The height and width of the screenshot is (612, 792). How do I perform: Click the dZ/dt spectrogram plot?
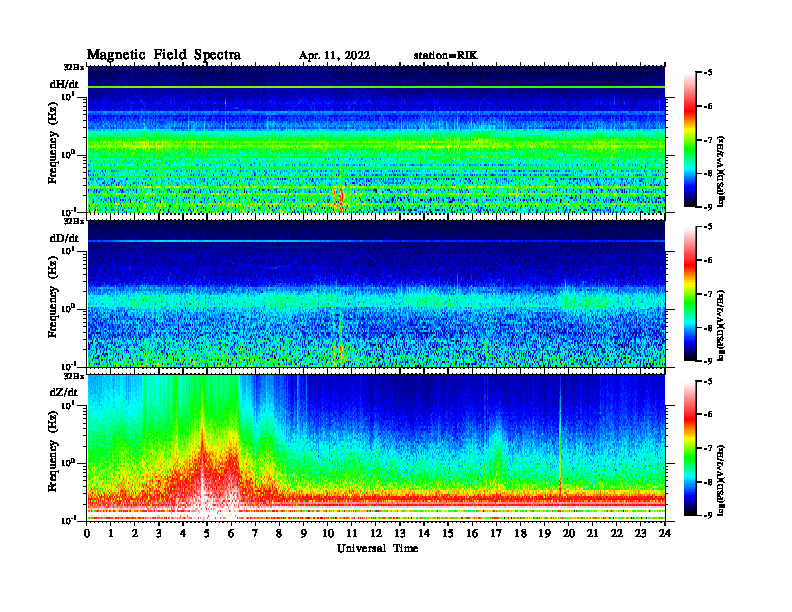point(376,448)
